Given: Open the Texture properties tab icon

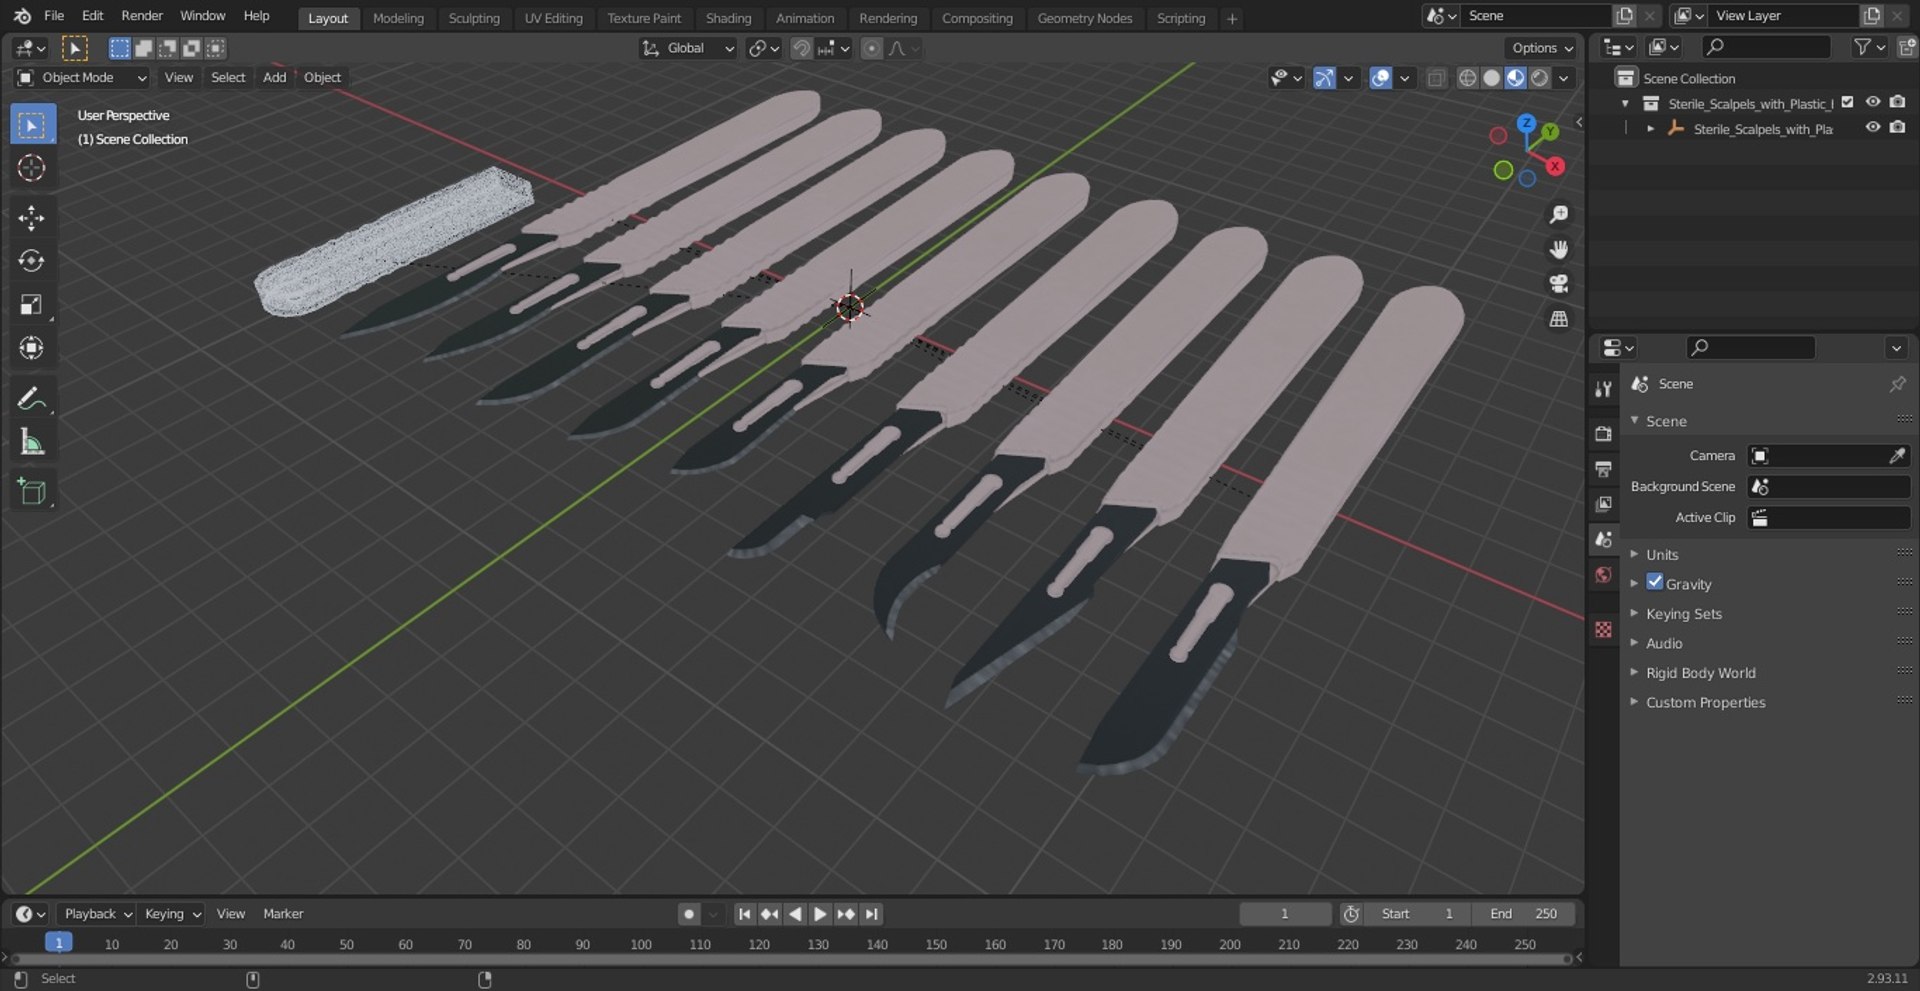Looking at the screenshot, I should pos(1604,629).
